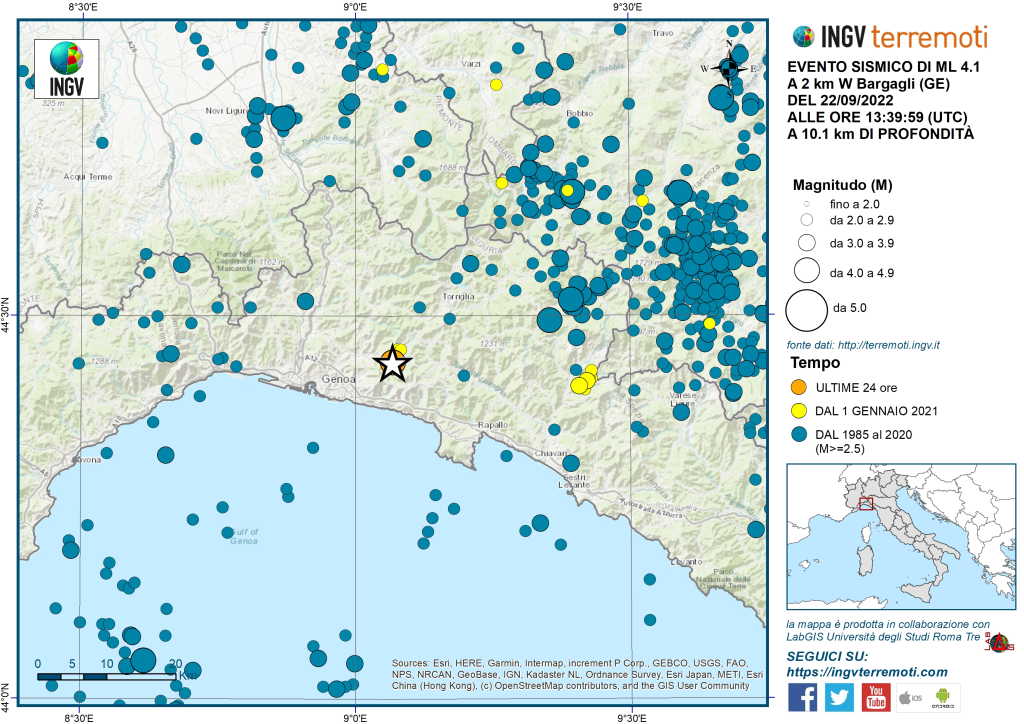Click the largest 'da 5.0' magnitude circle

[806, 309]
